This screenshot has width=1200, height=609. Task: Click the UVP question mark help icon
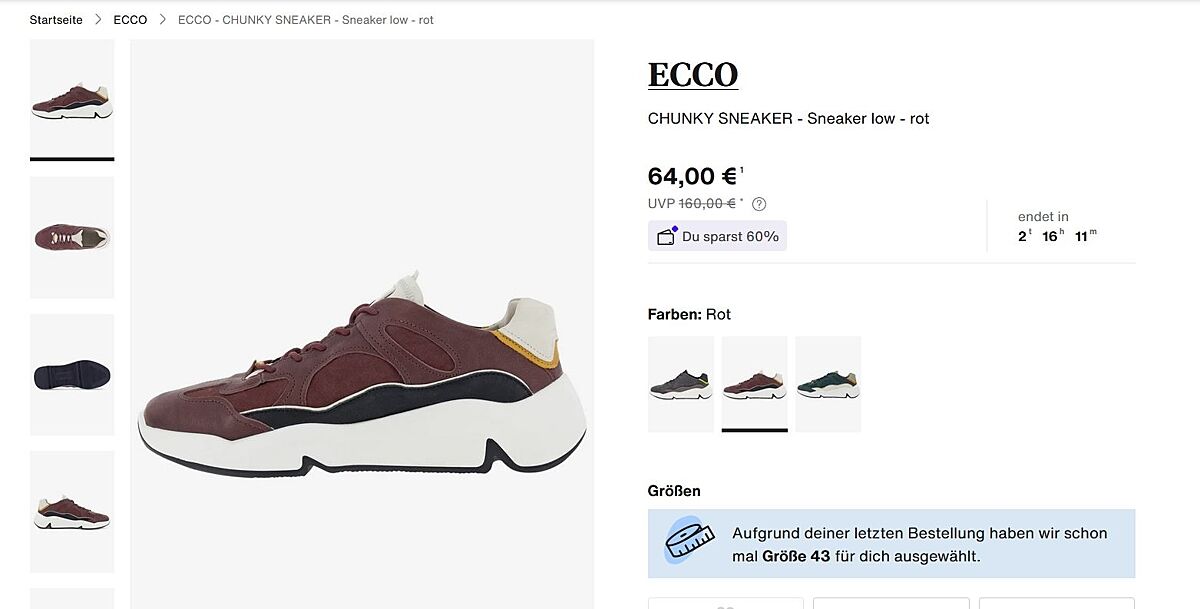(x=759, y=204)
